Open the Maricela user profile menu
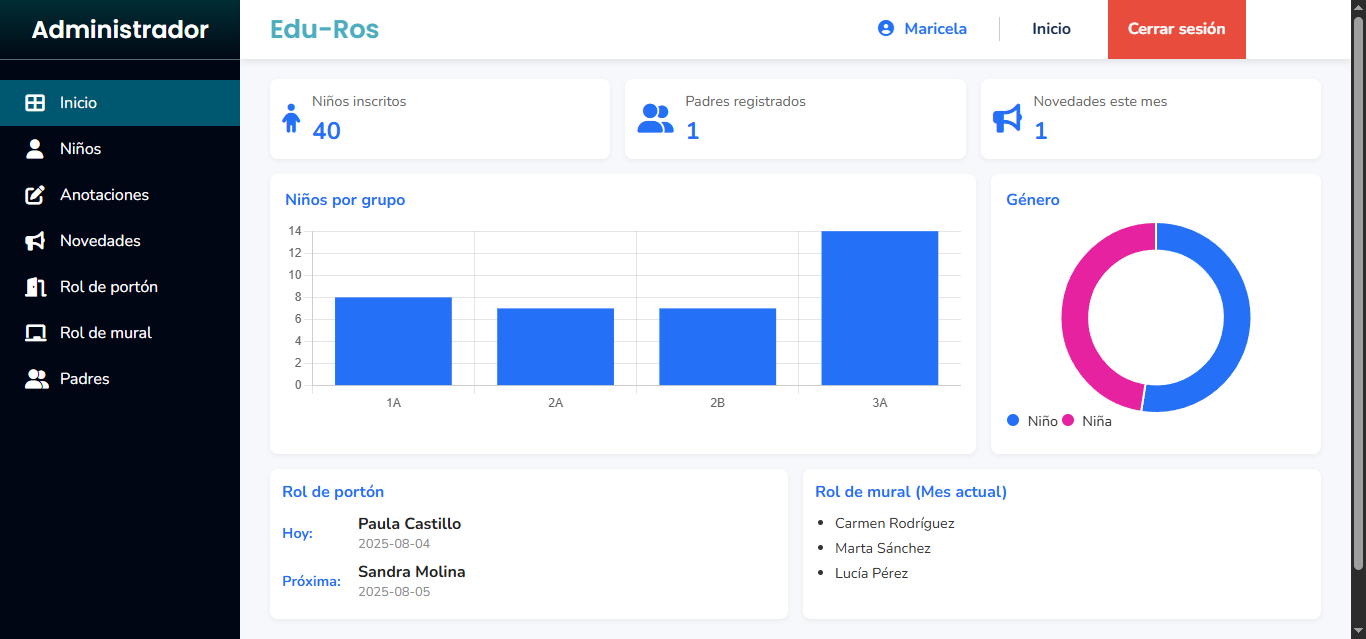Screen dimensions: 1366x639 point(934,29)
